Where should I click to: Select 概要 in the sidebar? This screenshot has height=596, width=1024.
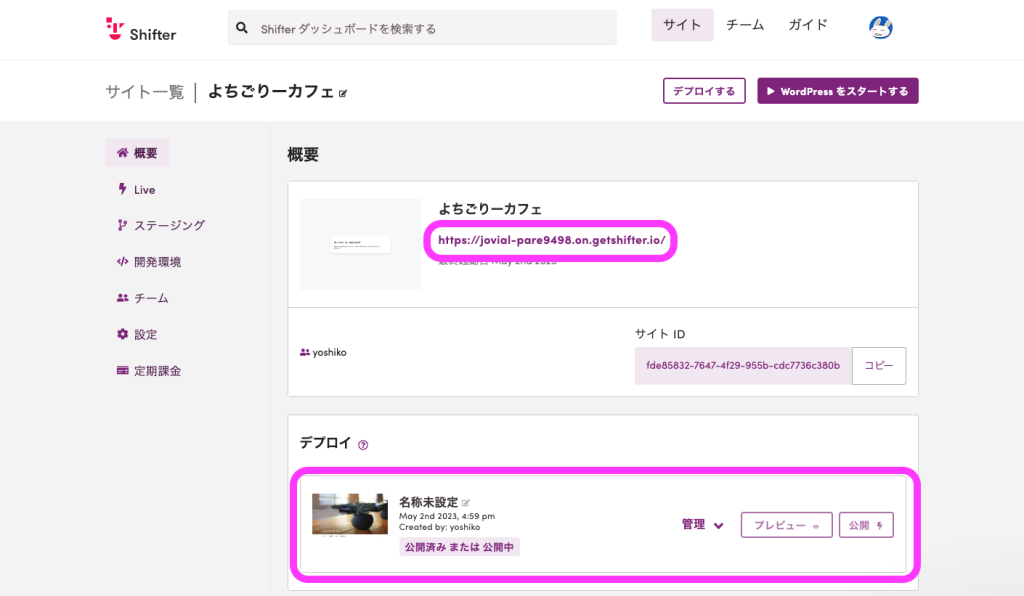point(137,153)
